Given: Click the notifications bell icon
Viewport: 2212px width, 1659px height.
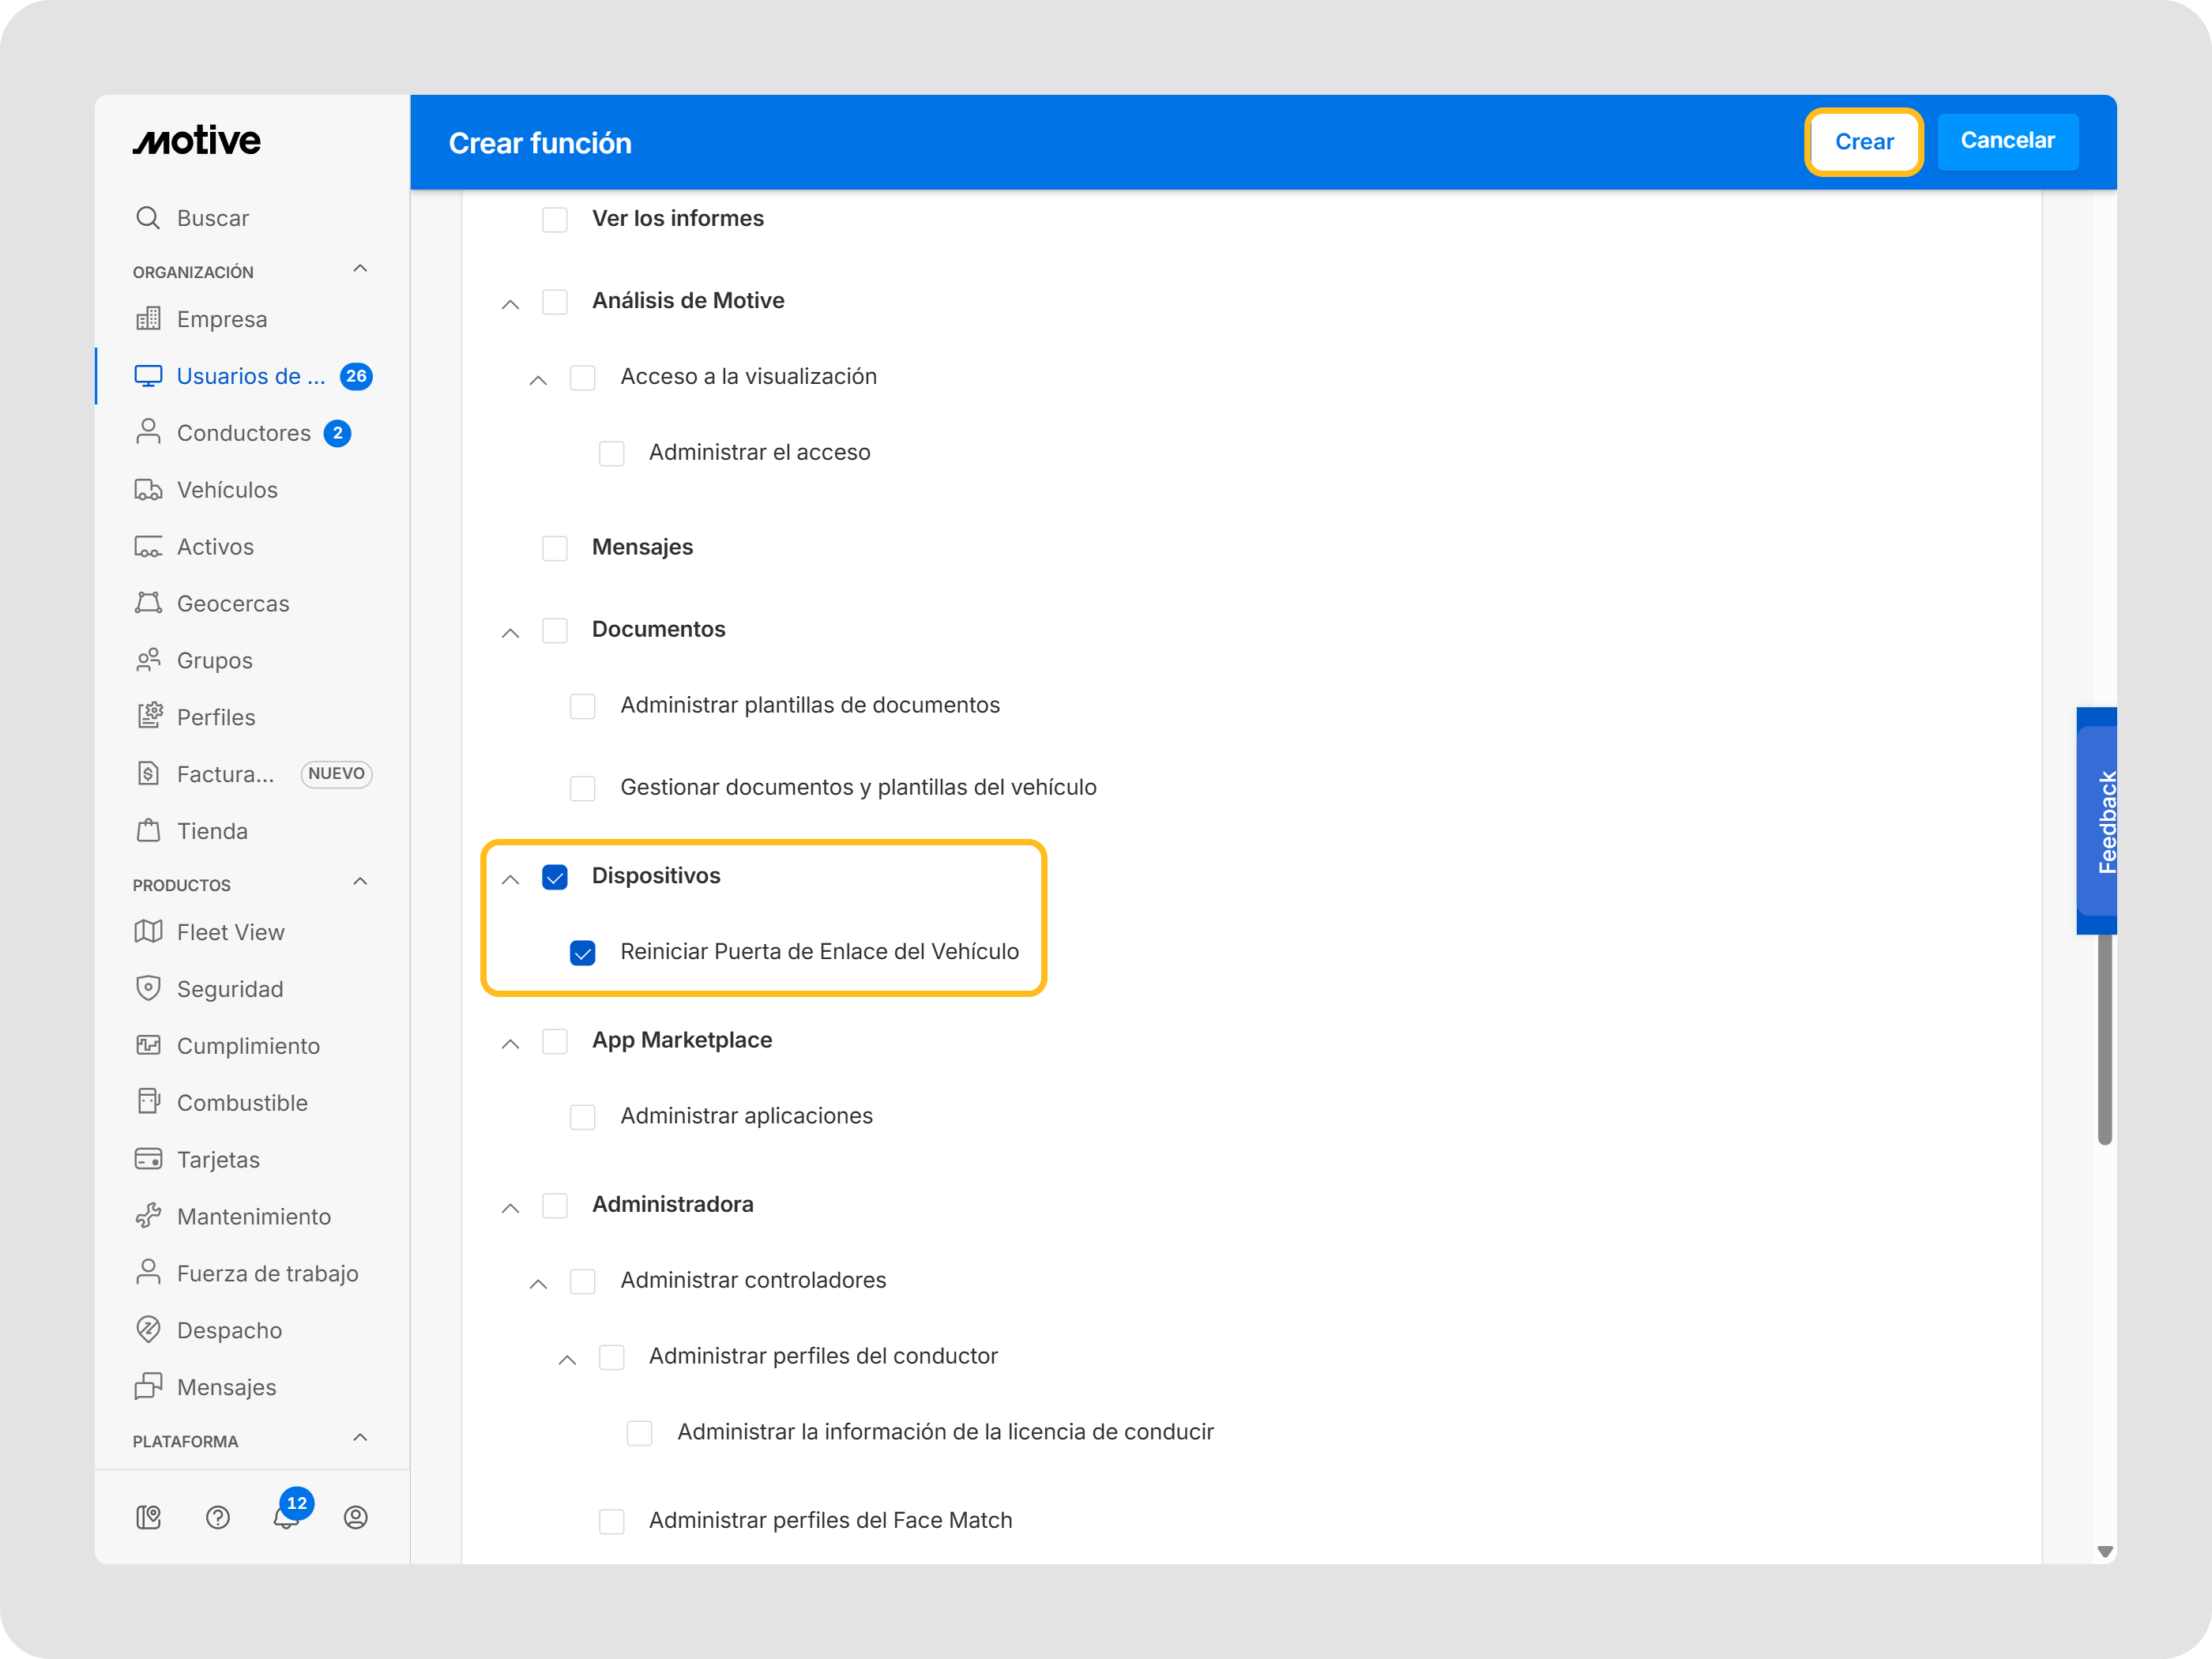Looking at the screenshot, I should (286, 1518).
